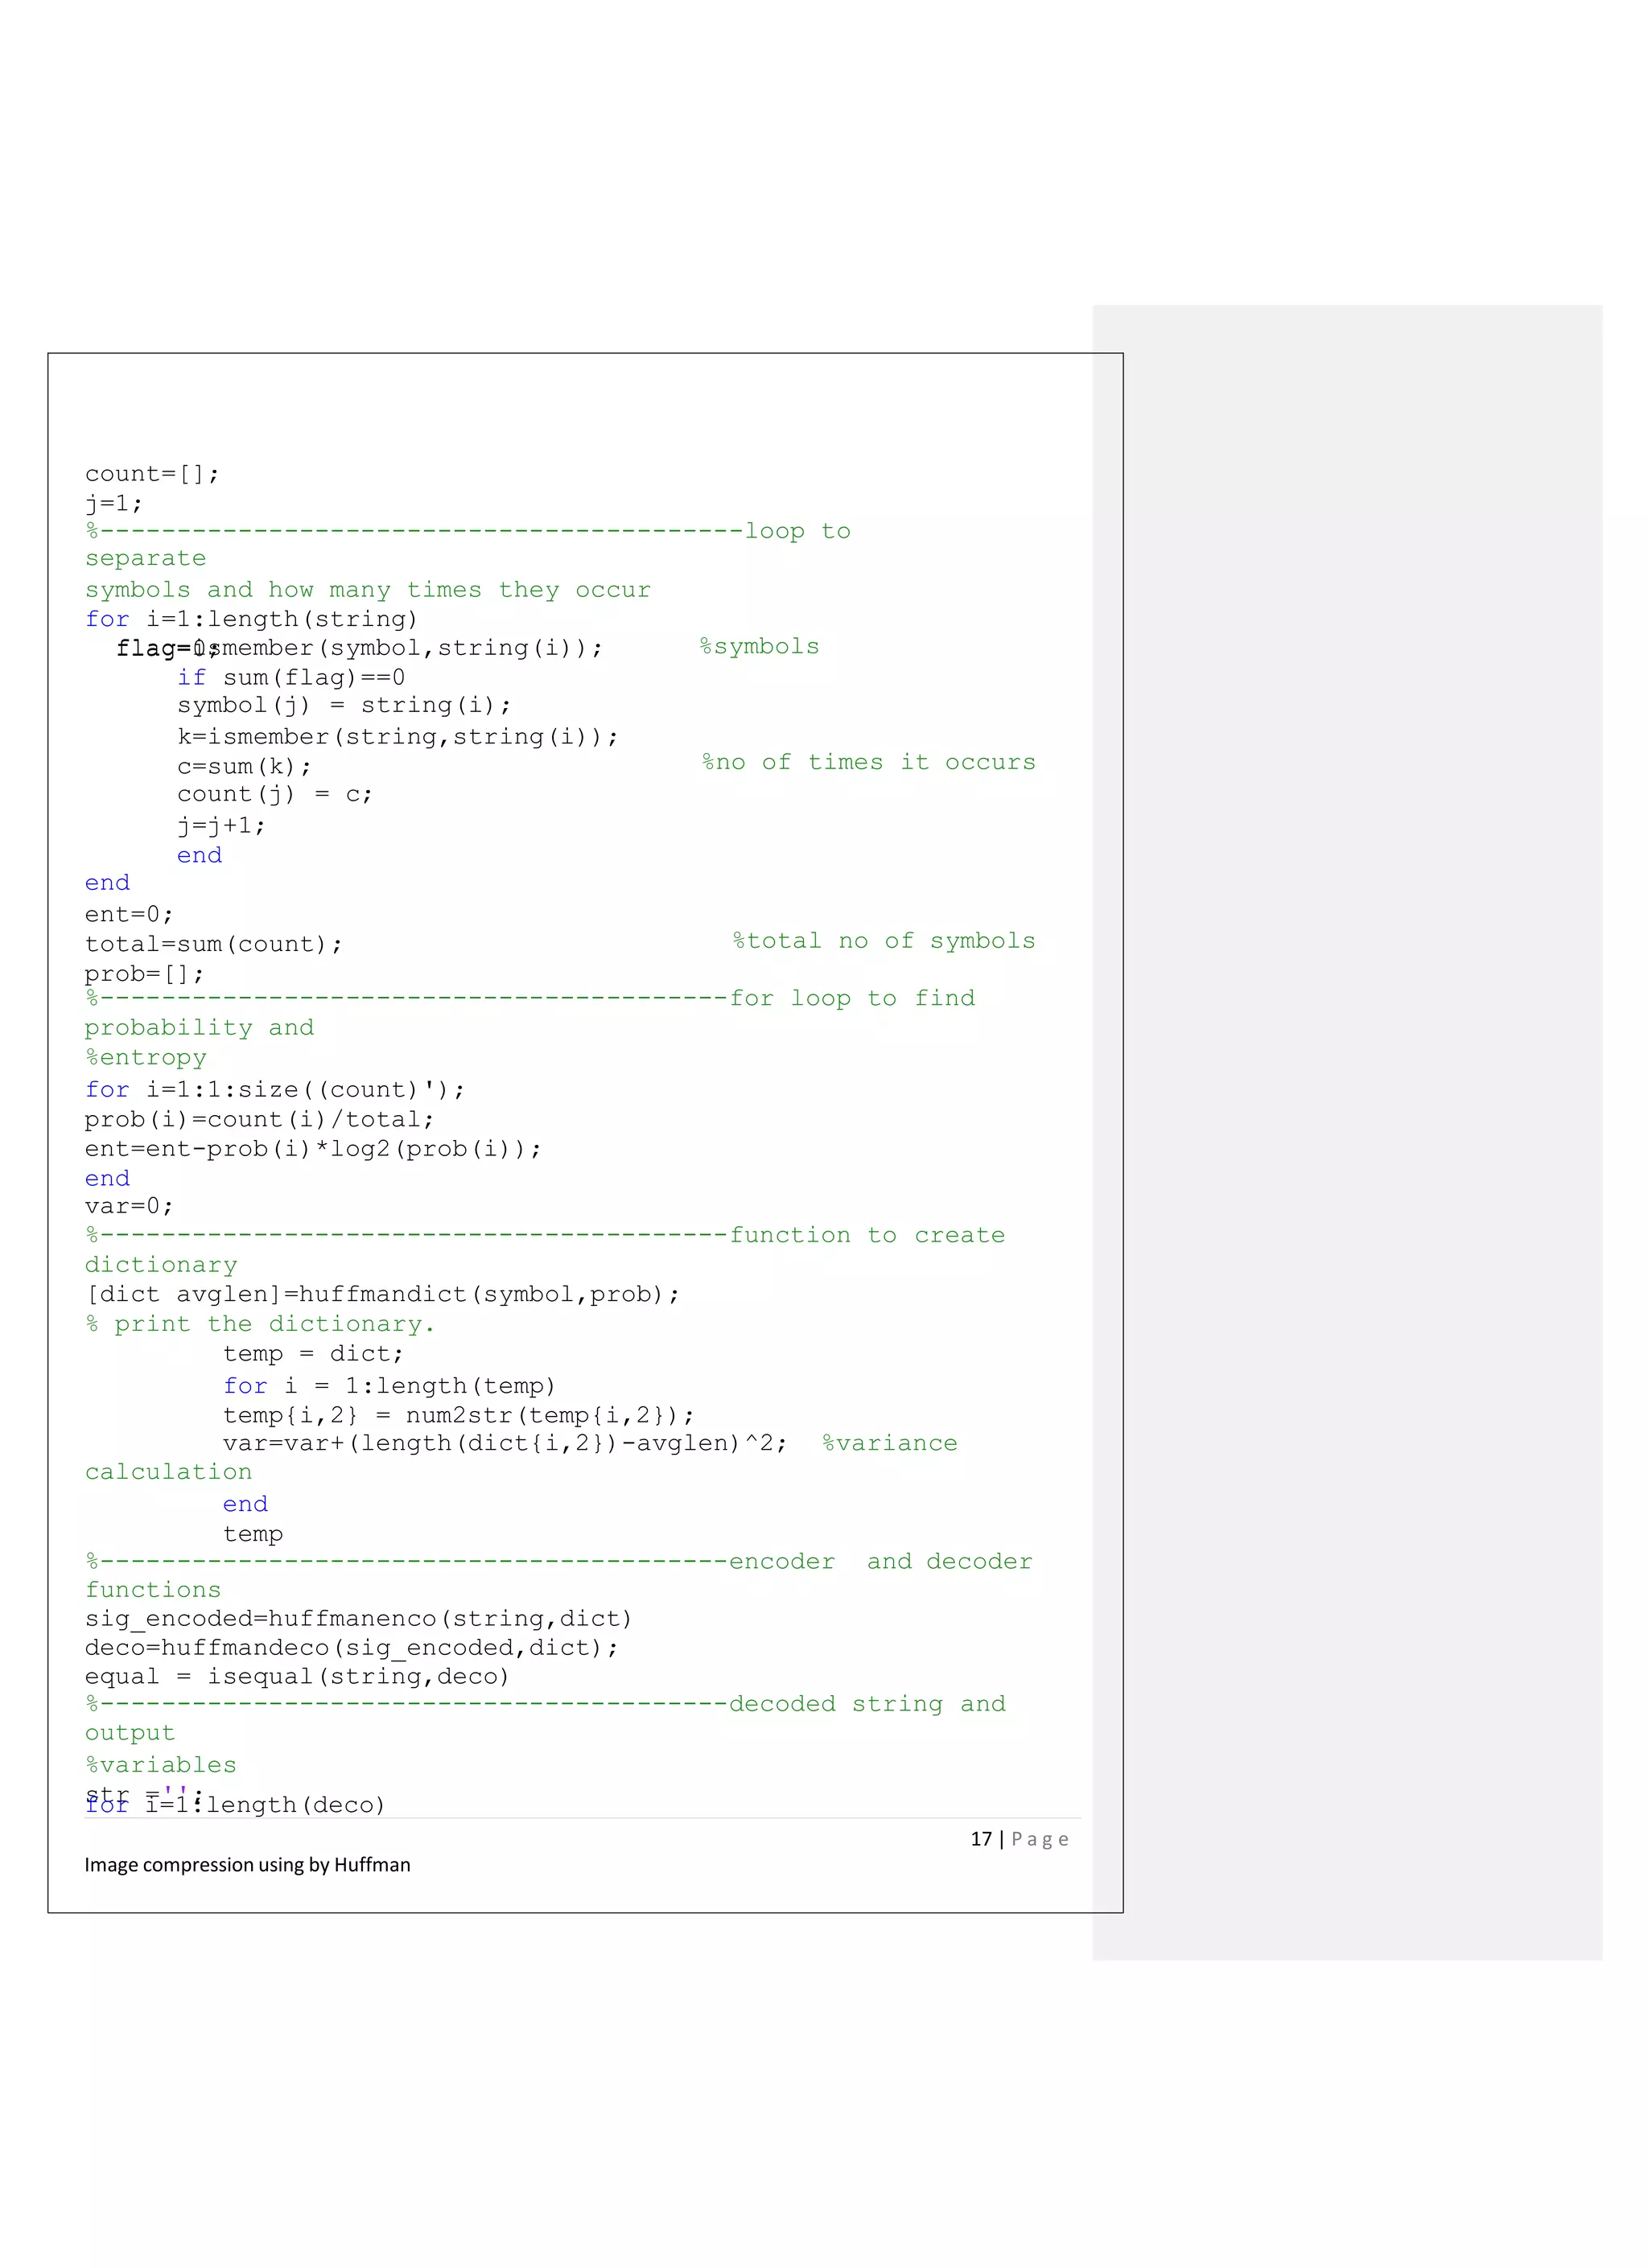
Task: Click the '%symbols' comment
Action: [x=759, y=647]
